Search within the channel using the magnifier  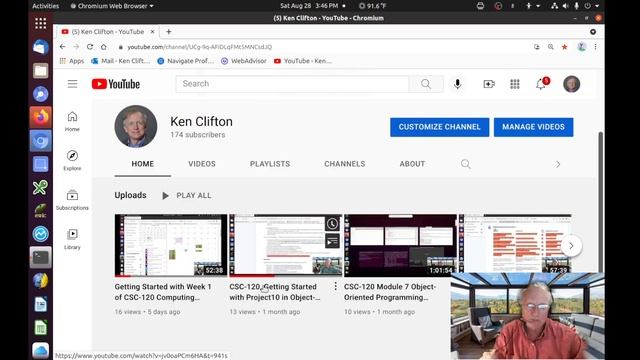click(466, 164)
